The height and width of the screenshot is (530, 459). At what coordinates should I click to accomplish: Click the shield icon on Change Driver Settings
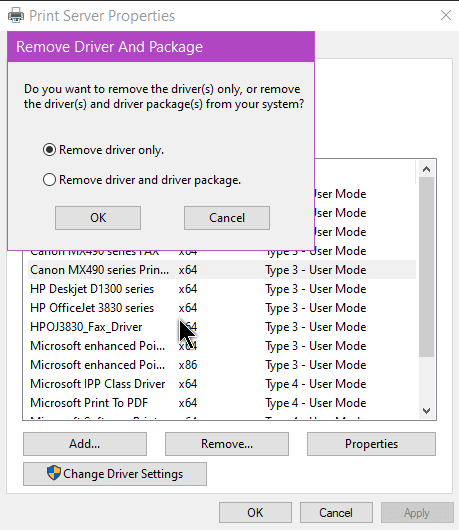(x=54, y=473)
